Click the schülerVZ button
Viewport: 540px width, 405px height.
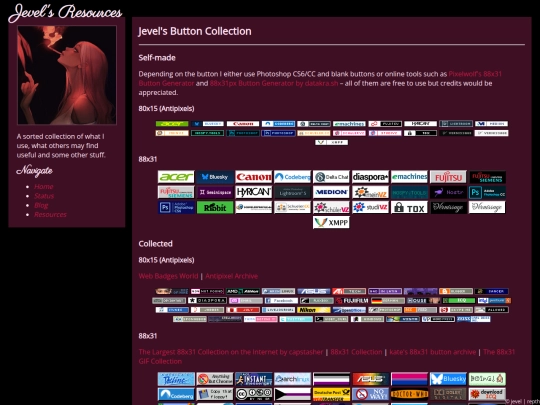(331, 207)
